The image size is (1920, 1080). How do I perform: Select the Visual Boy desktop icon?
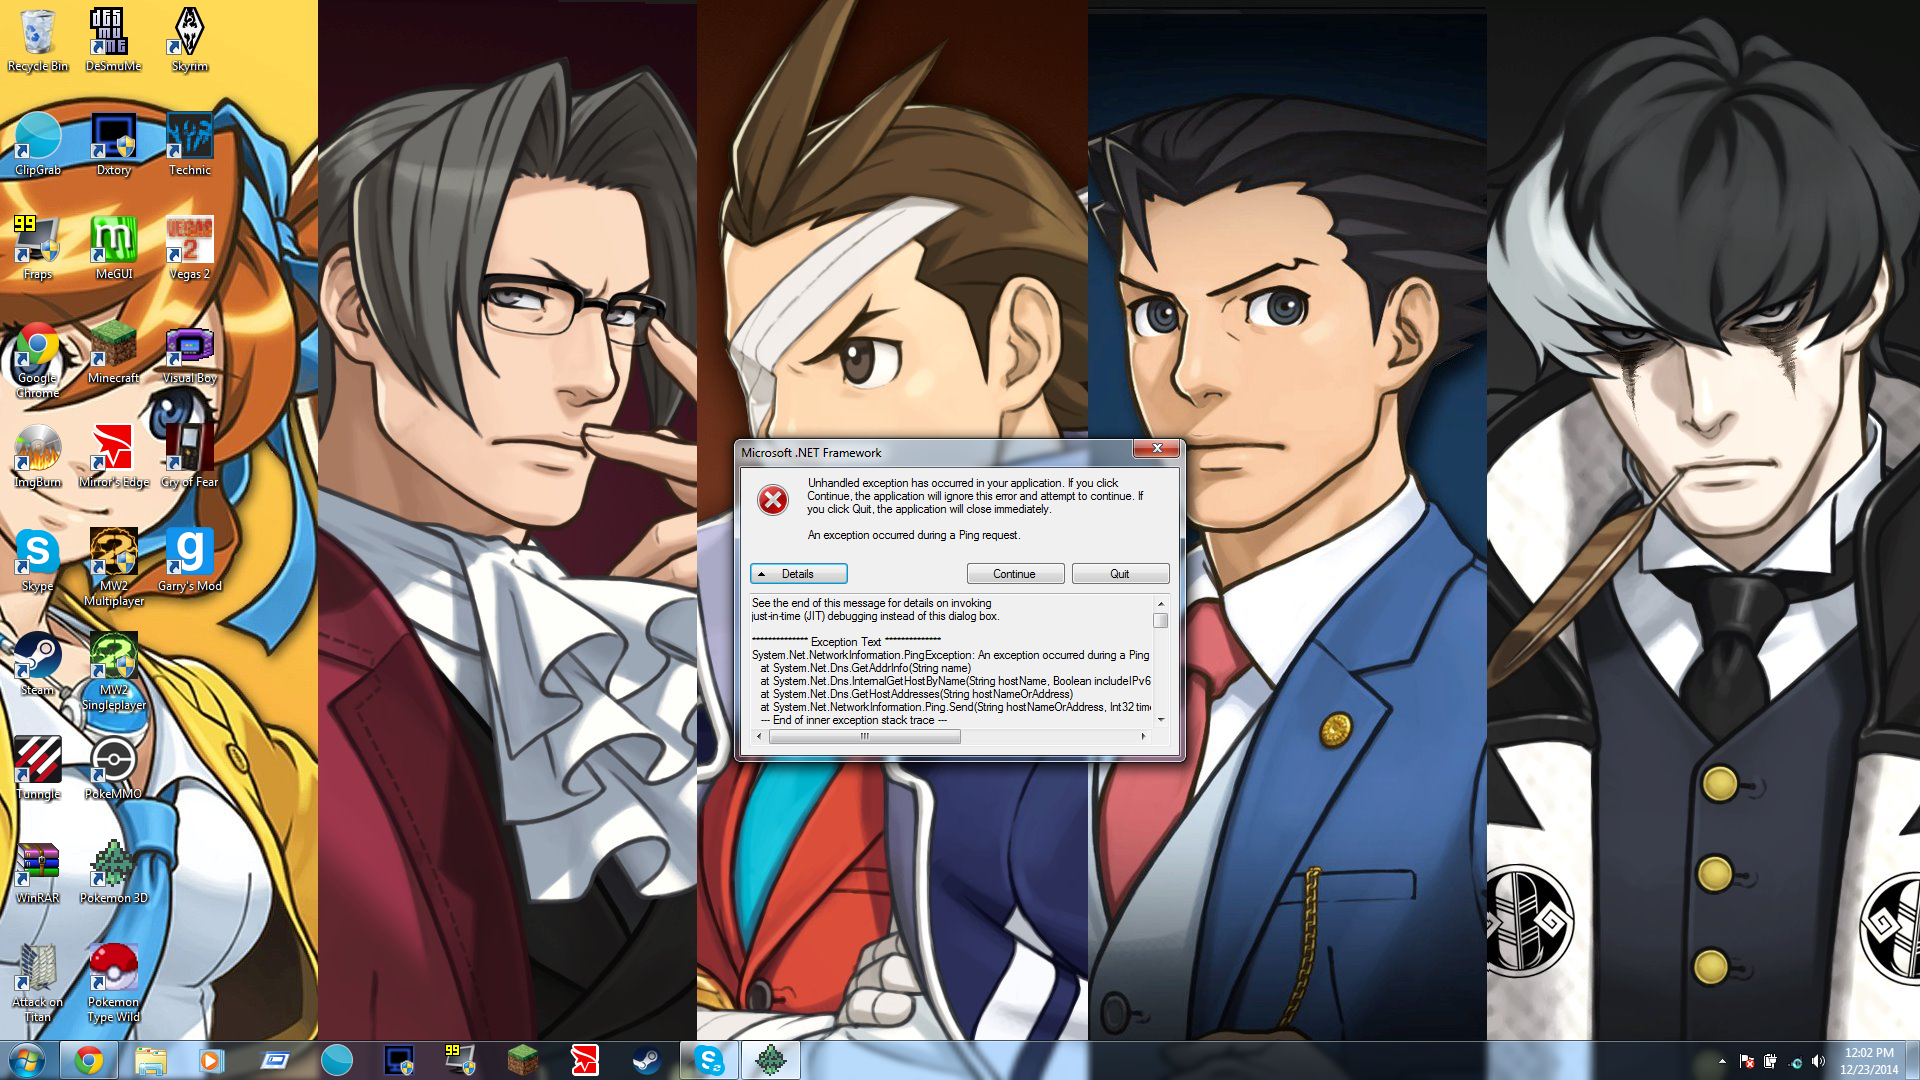point(189,352)
